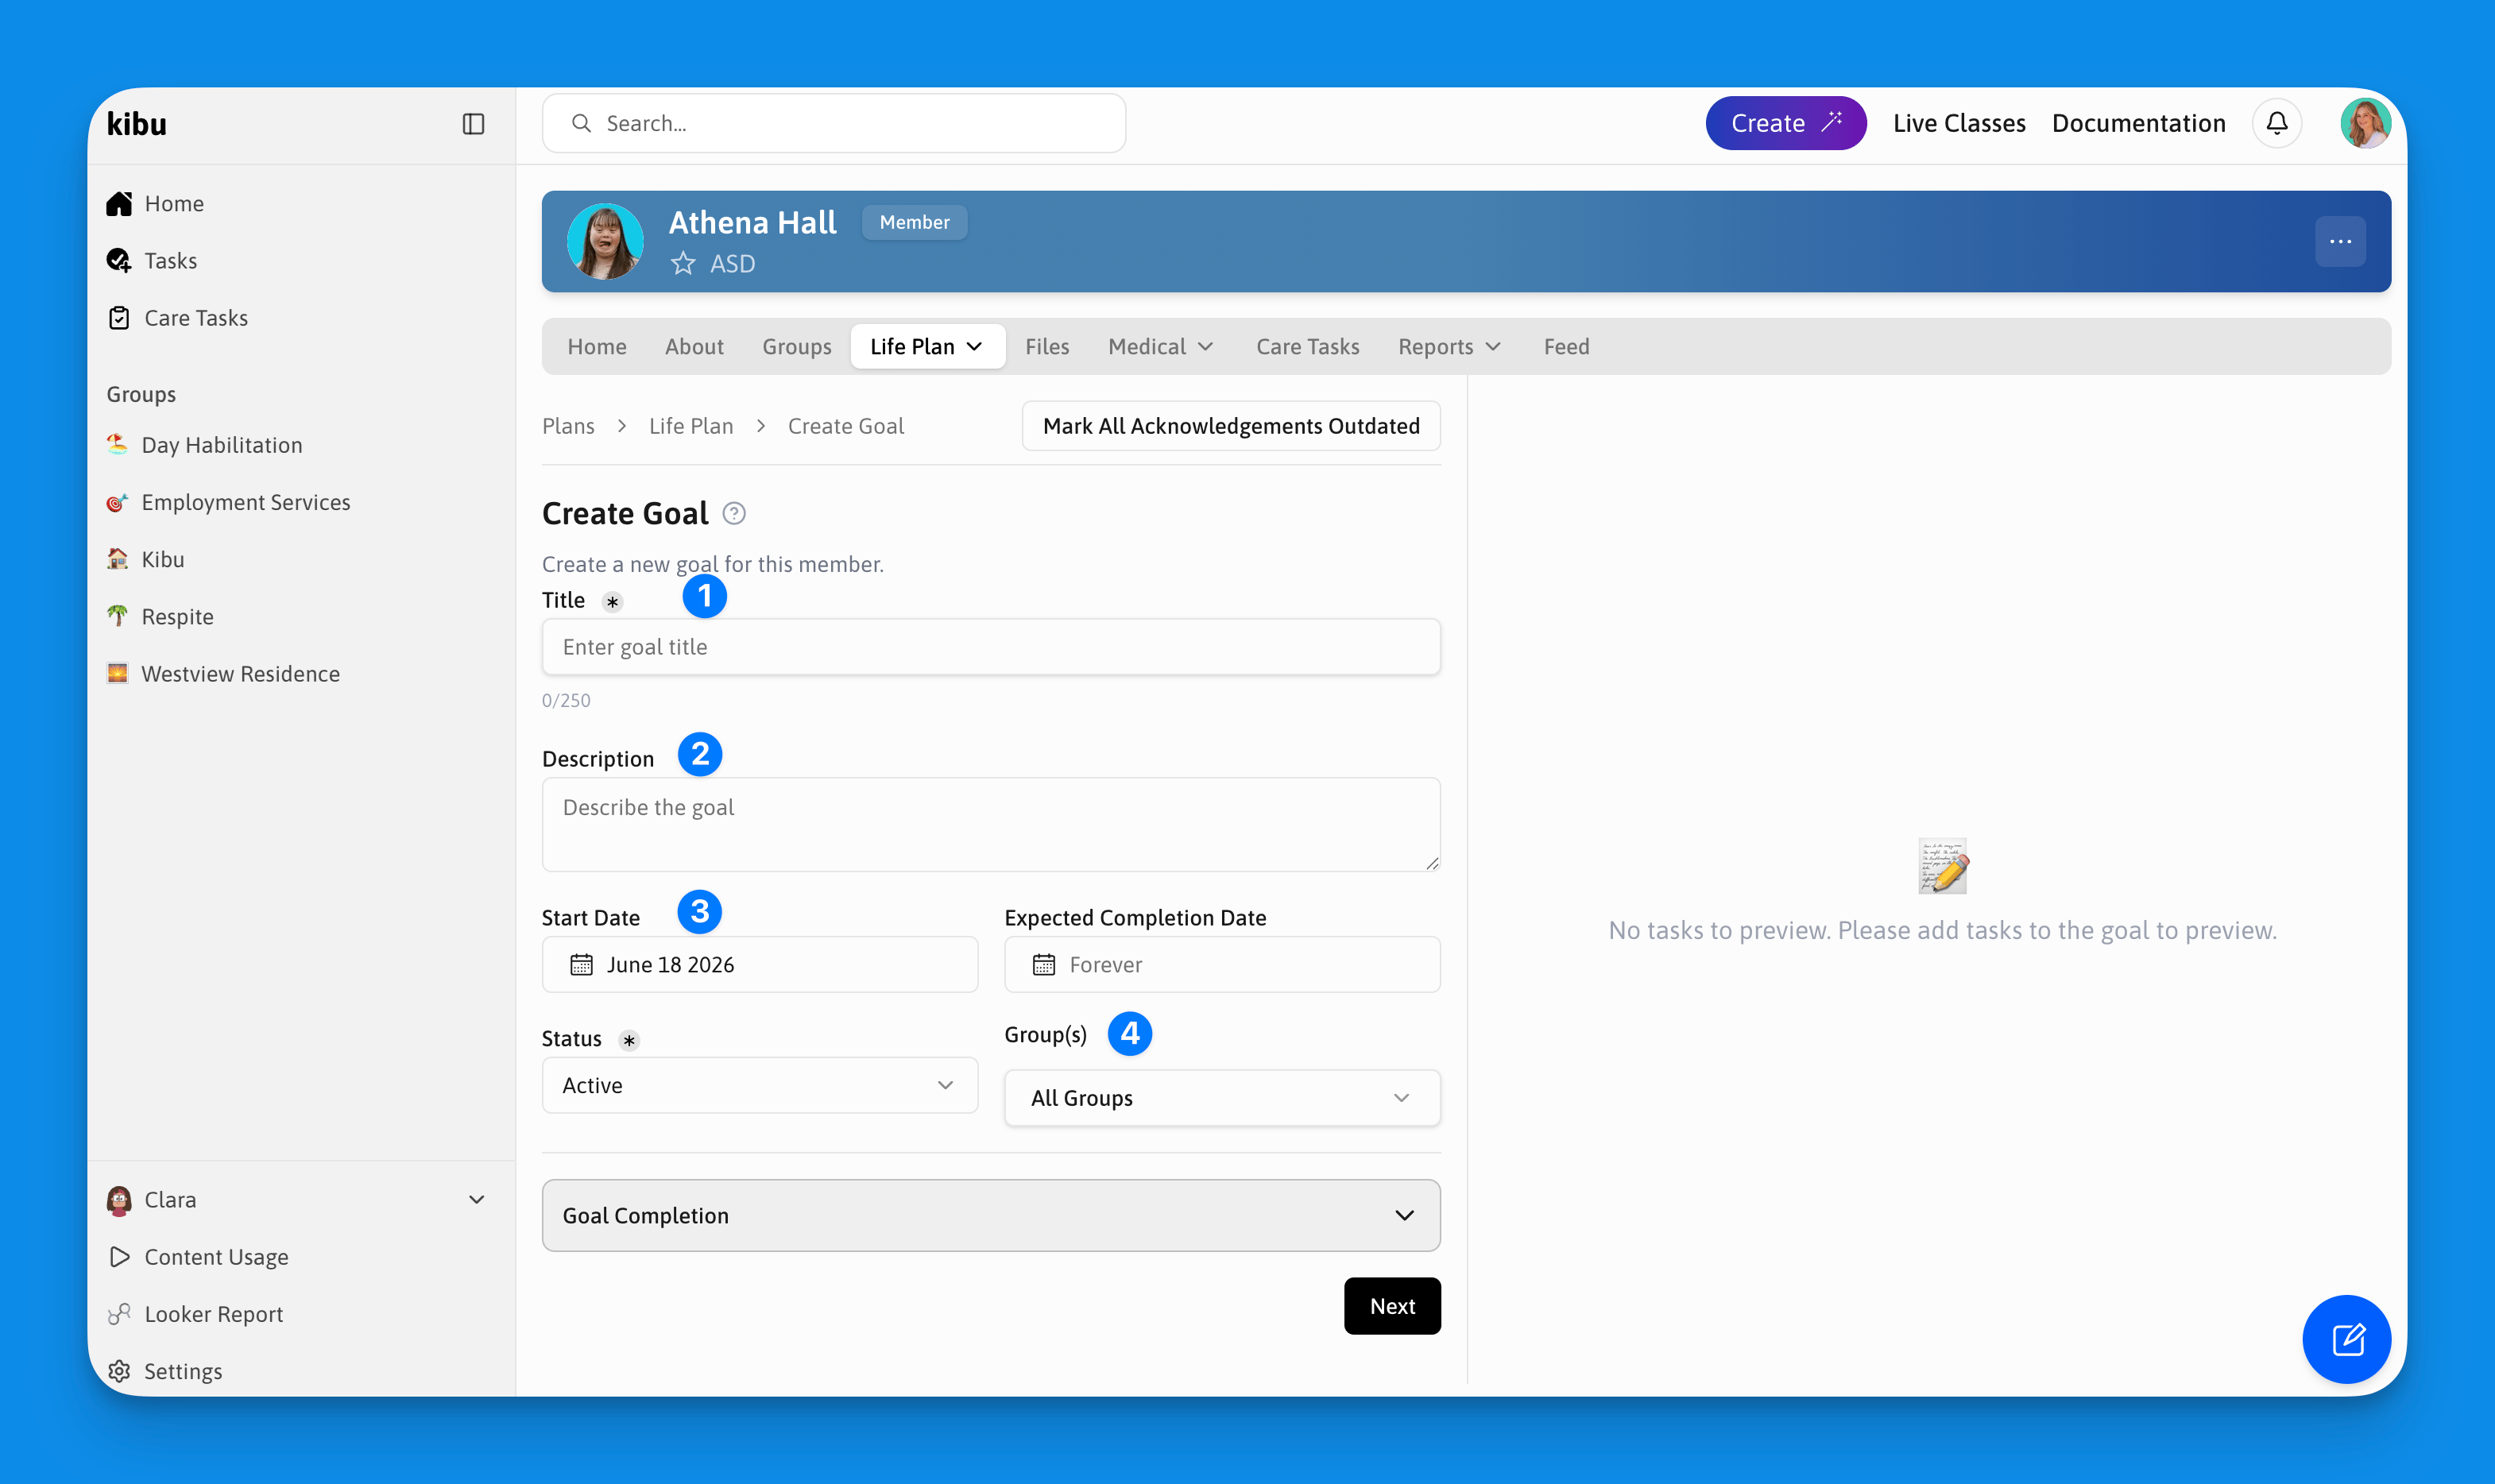Screen dimensions: 2495x1484
Task: Click the Create Goal help icon
Action: 734,514
